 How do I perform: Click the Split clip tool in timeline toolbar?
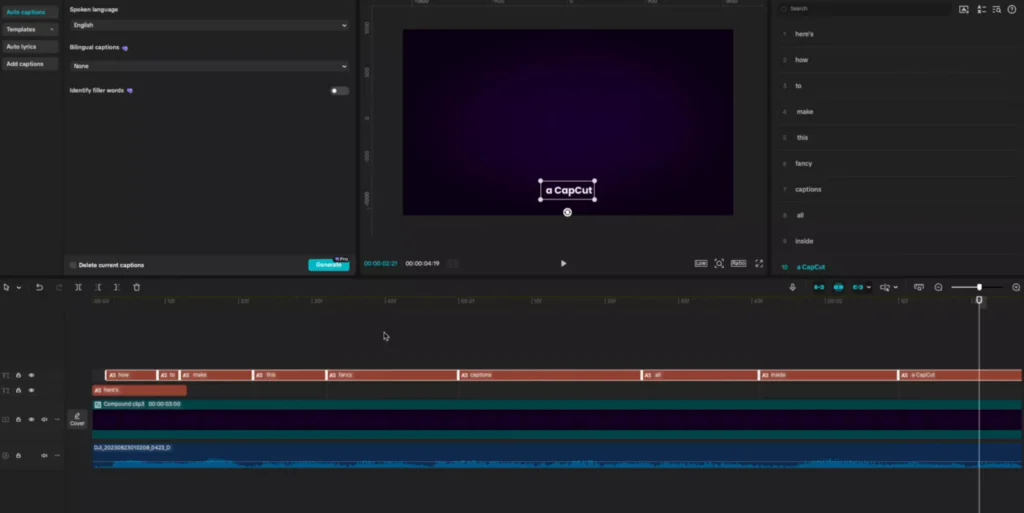78,287
